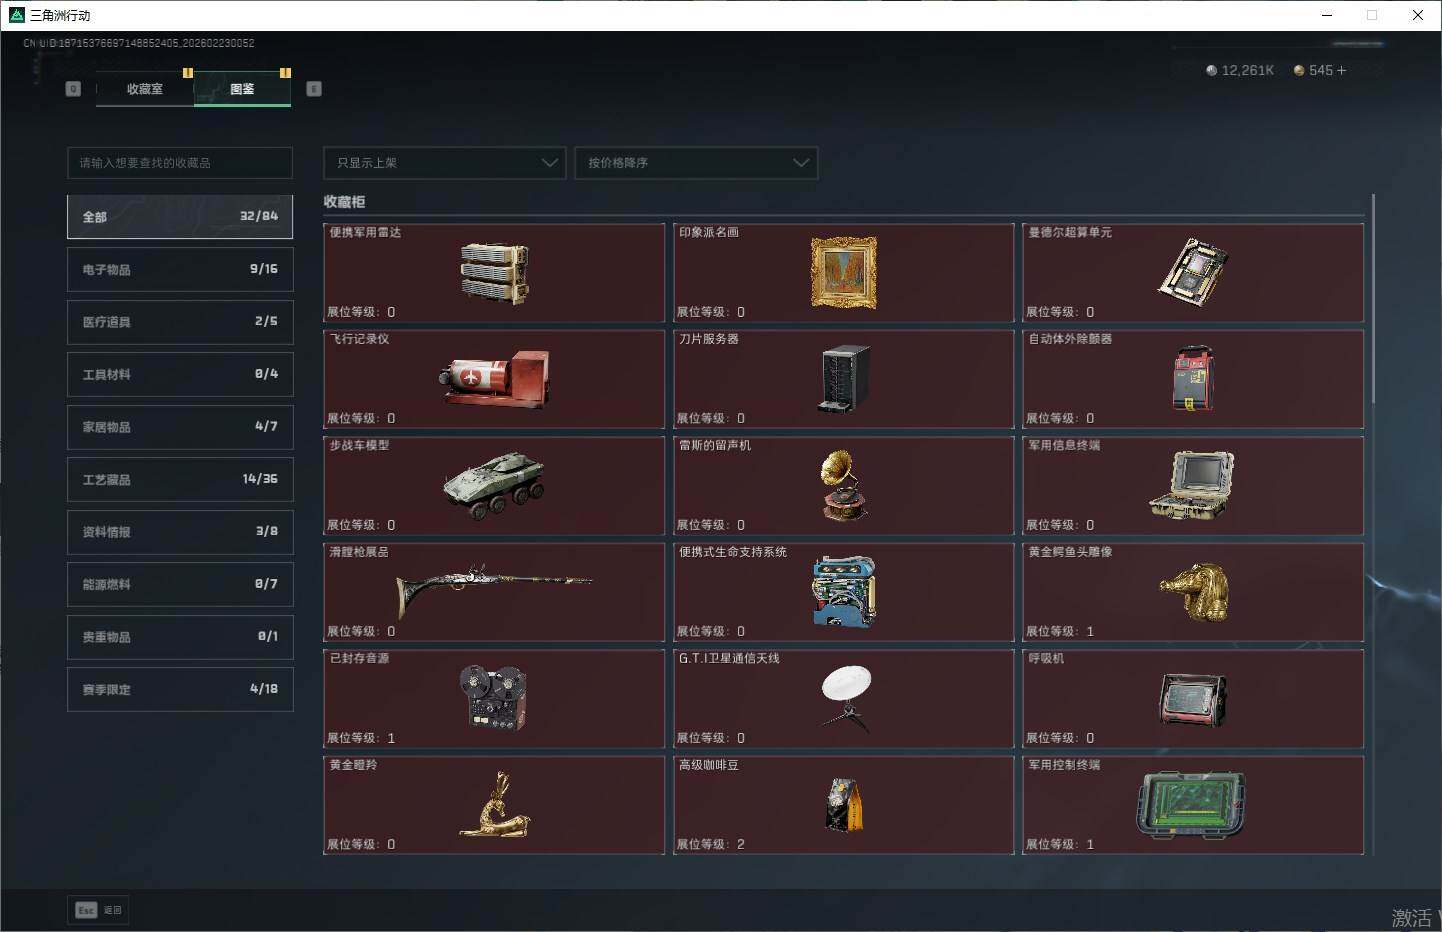Show the 资料情报 category
The image size is (1442, 932).
pos(180,532)
